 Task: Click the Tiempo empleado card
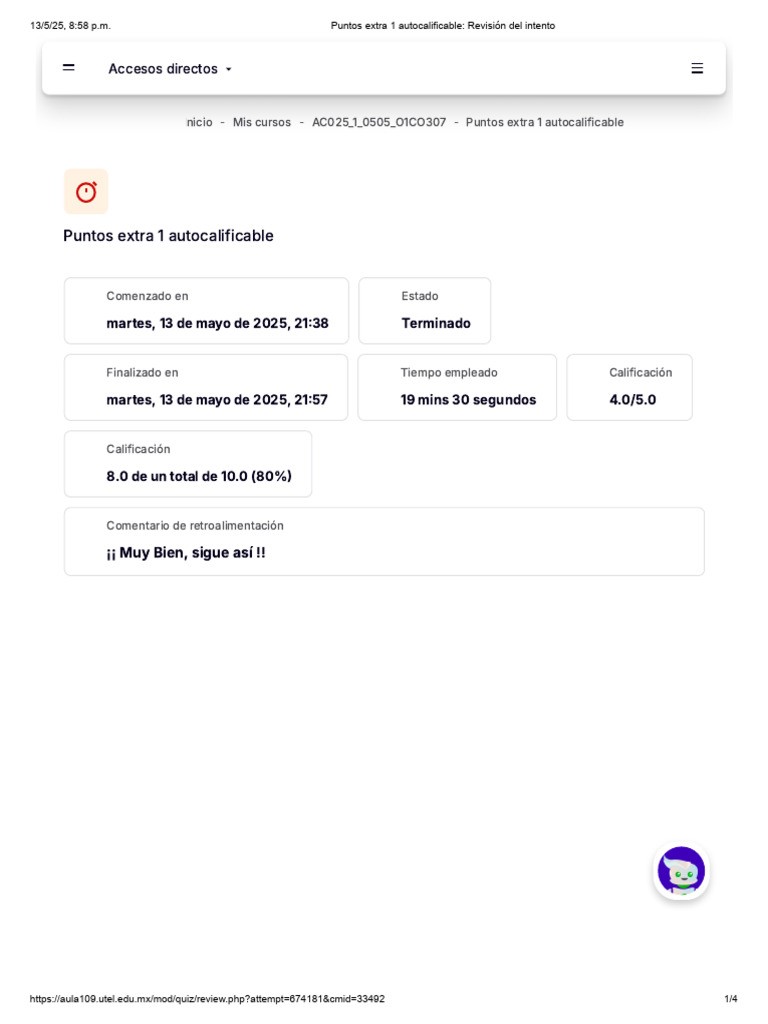coord(457,387)
